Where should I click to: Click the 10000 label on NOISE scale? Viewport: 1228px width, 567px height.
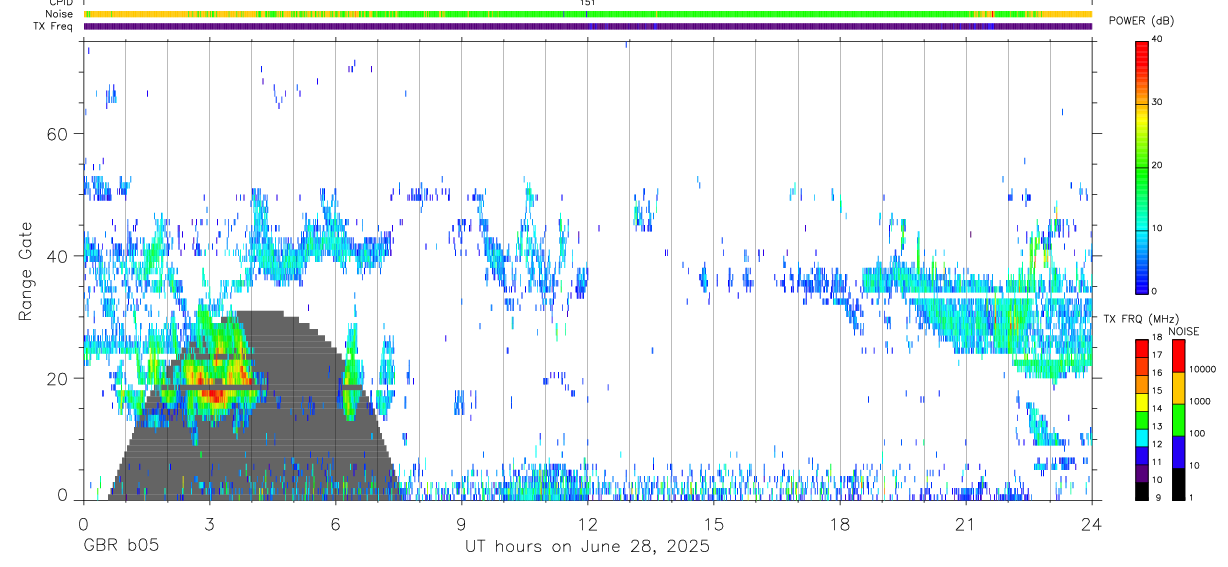pyautogui.click(x=1204, y=370)
